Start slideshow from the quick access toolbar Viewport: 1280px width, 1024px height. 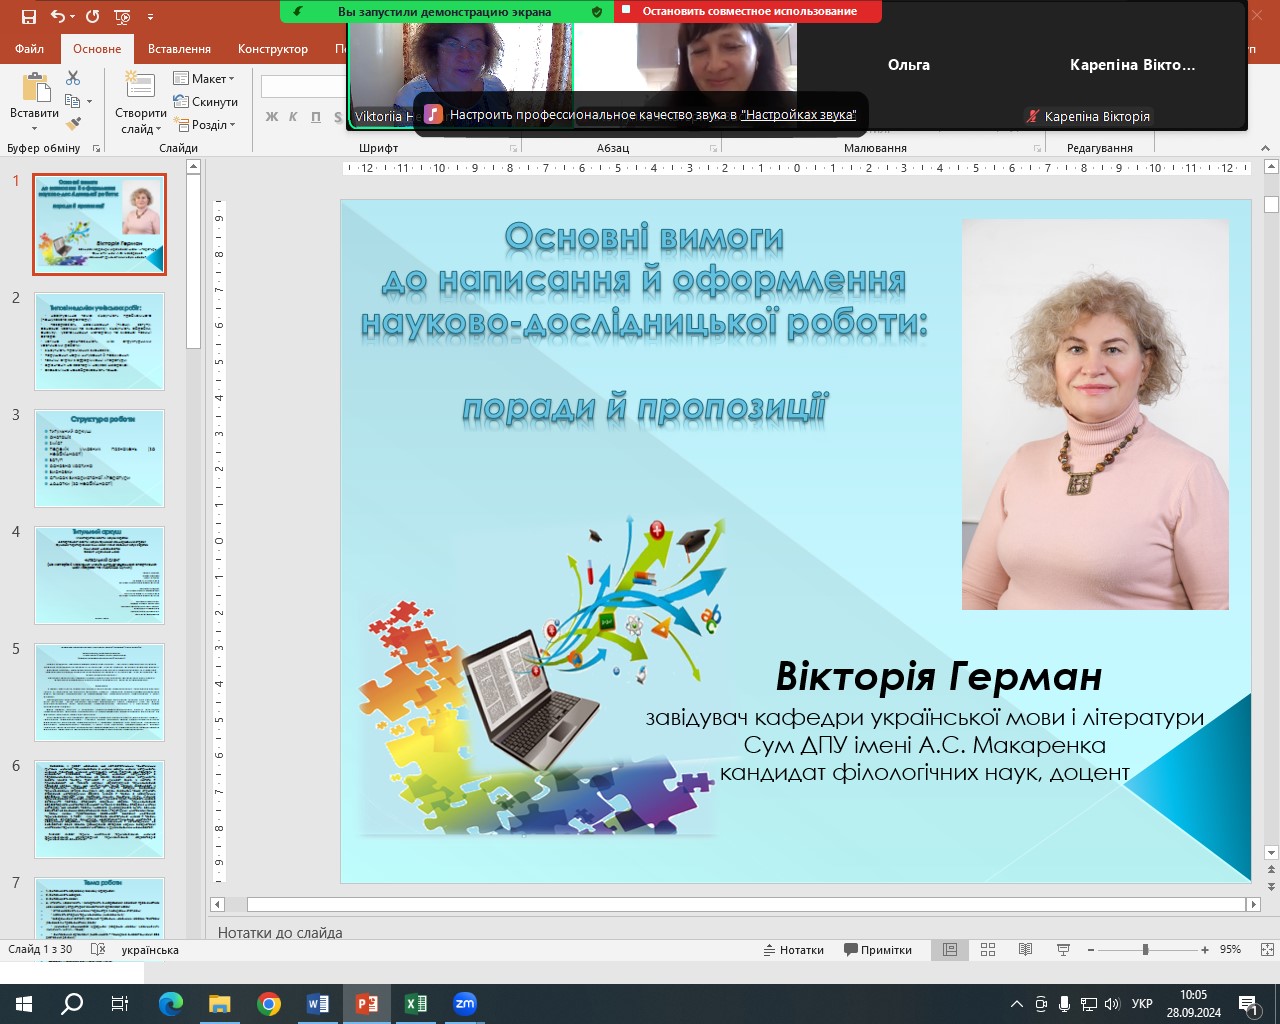click(122, 17)
